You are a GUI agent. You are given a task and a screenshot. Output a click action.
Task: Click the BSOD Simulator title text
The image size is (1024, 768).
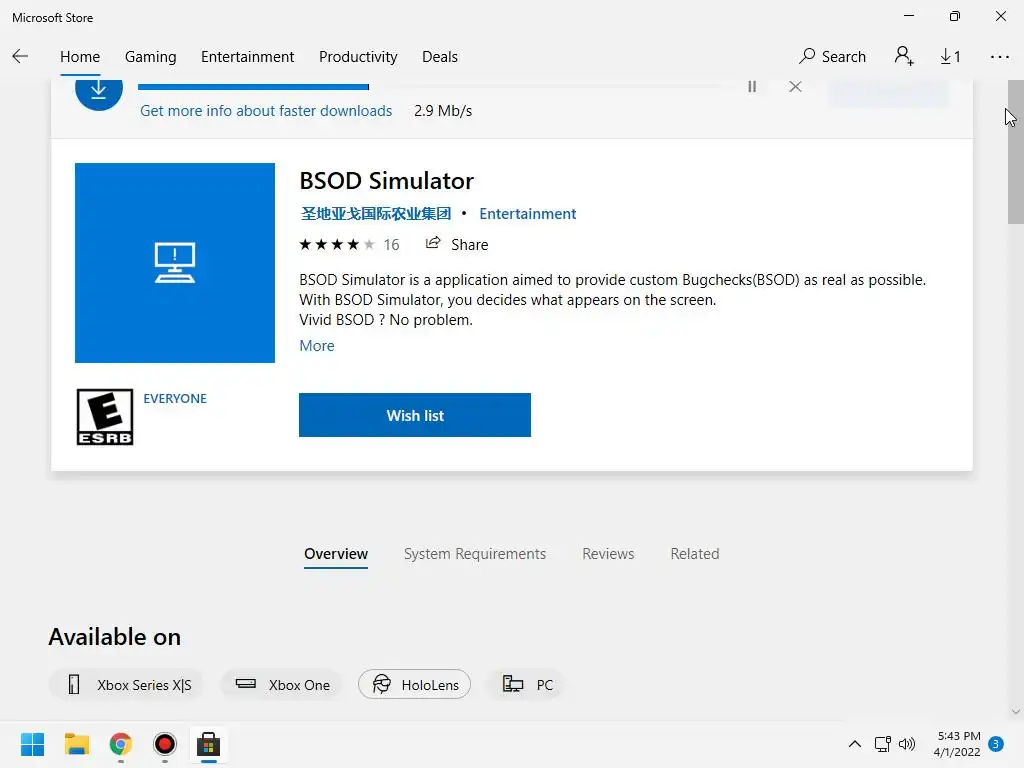[x=387, y=181]
